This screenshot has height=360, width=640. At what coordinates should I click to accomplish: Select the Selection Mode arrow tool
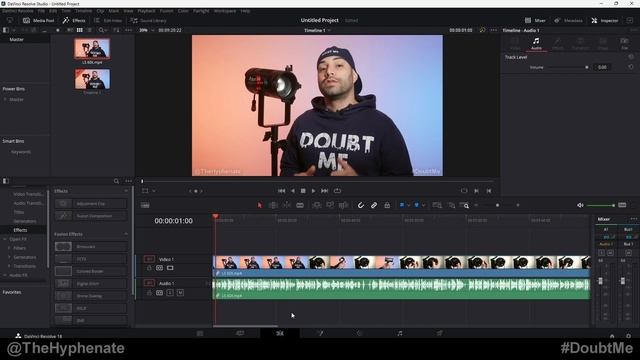point(260,205)
